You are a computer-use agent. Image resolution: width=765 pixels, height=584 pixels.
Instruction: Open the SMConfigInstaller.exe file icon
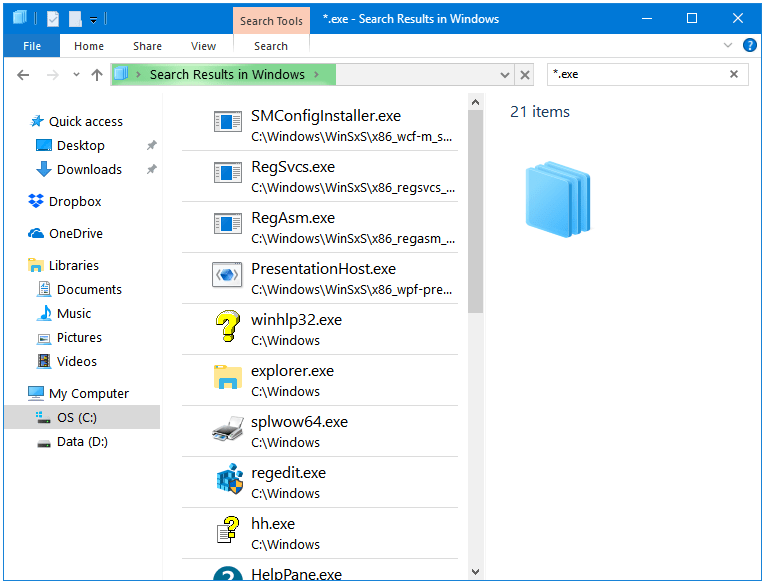point(228,121)
